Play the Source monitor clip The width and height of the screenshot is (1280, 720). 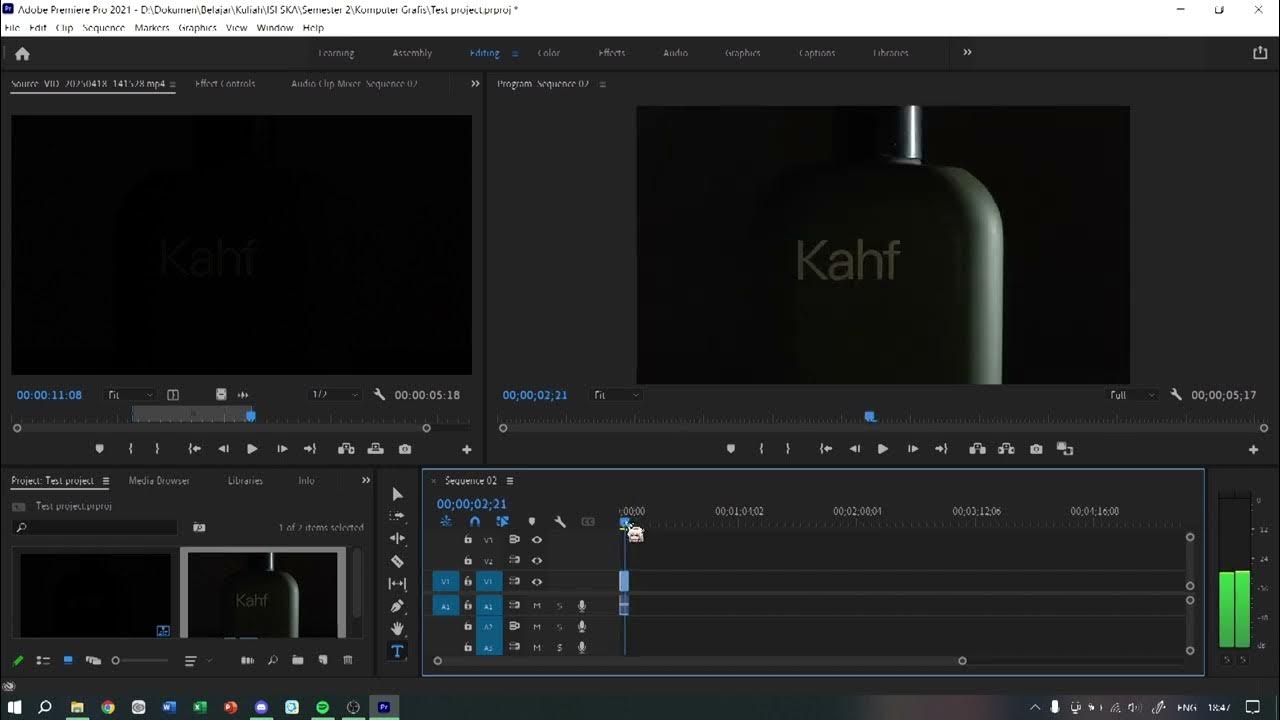pyautogui.click(x=252, y=449)
